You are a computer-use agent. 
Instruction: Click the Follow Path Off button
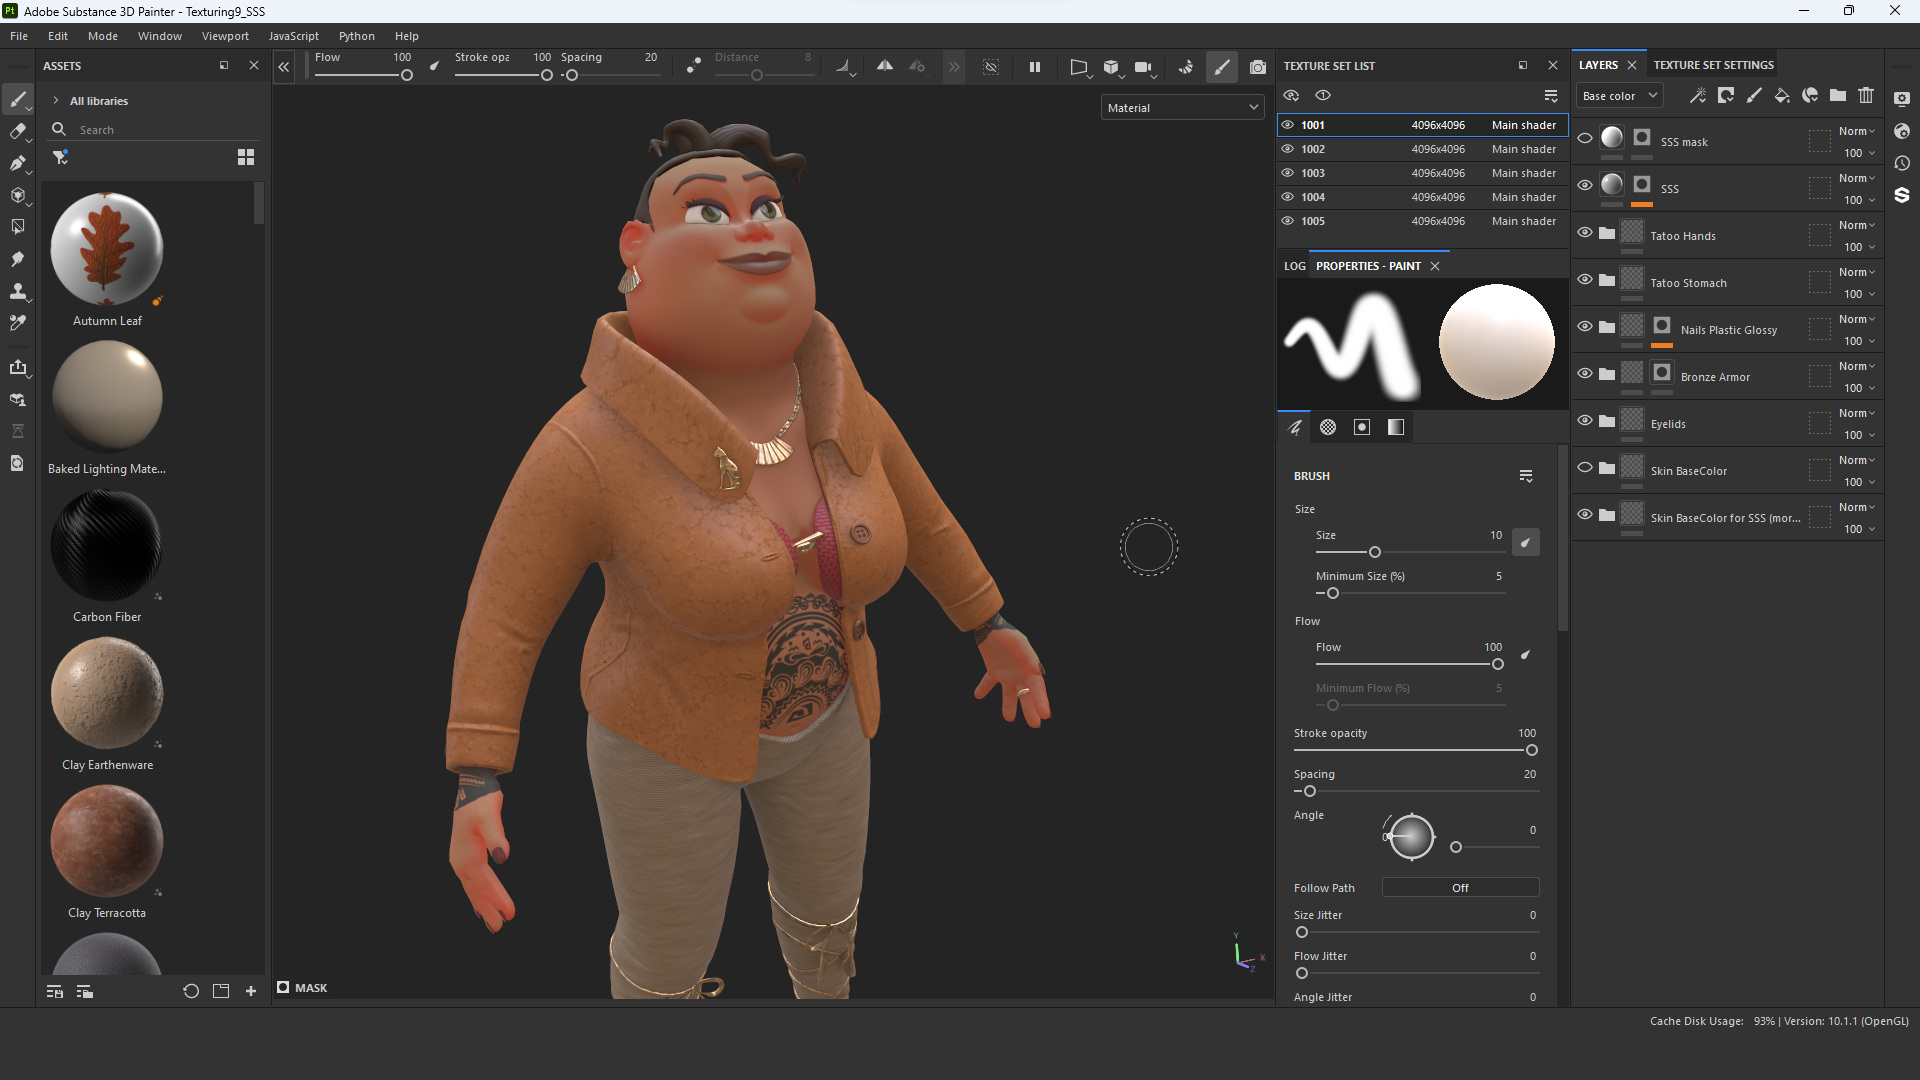tap(1460, 888)
